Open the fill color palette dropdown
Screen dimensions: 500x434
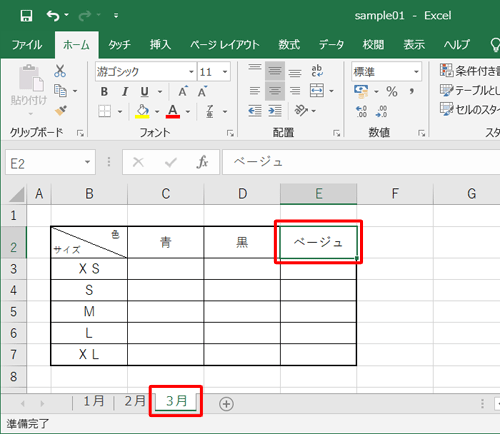pos(157,111)
